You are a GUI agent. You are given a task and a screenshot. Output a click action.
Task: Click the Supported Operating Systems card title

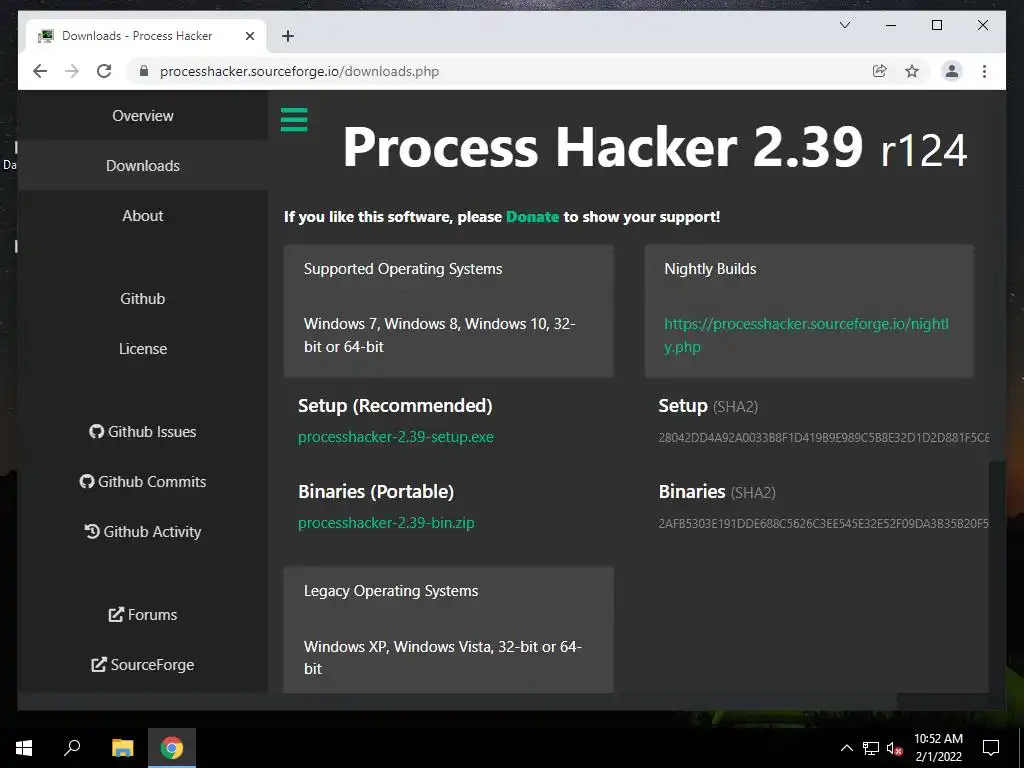tap(403, 269)
